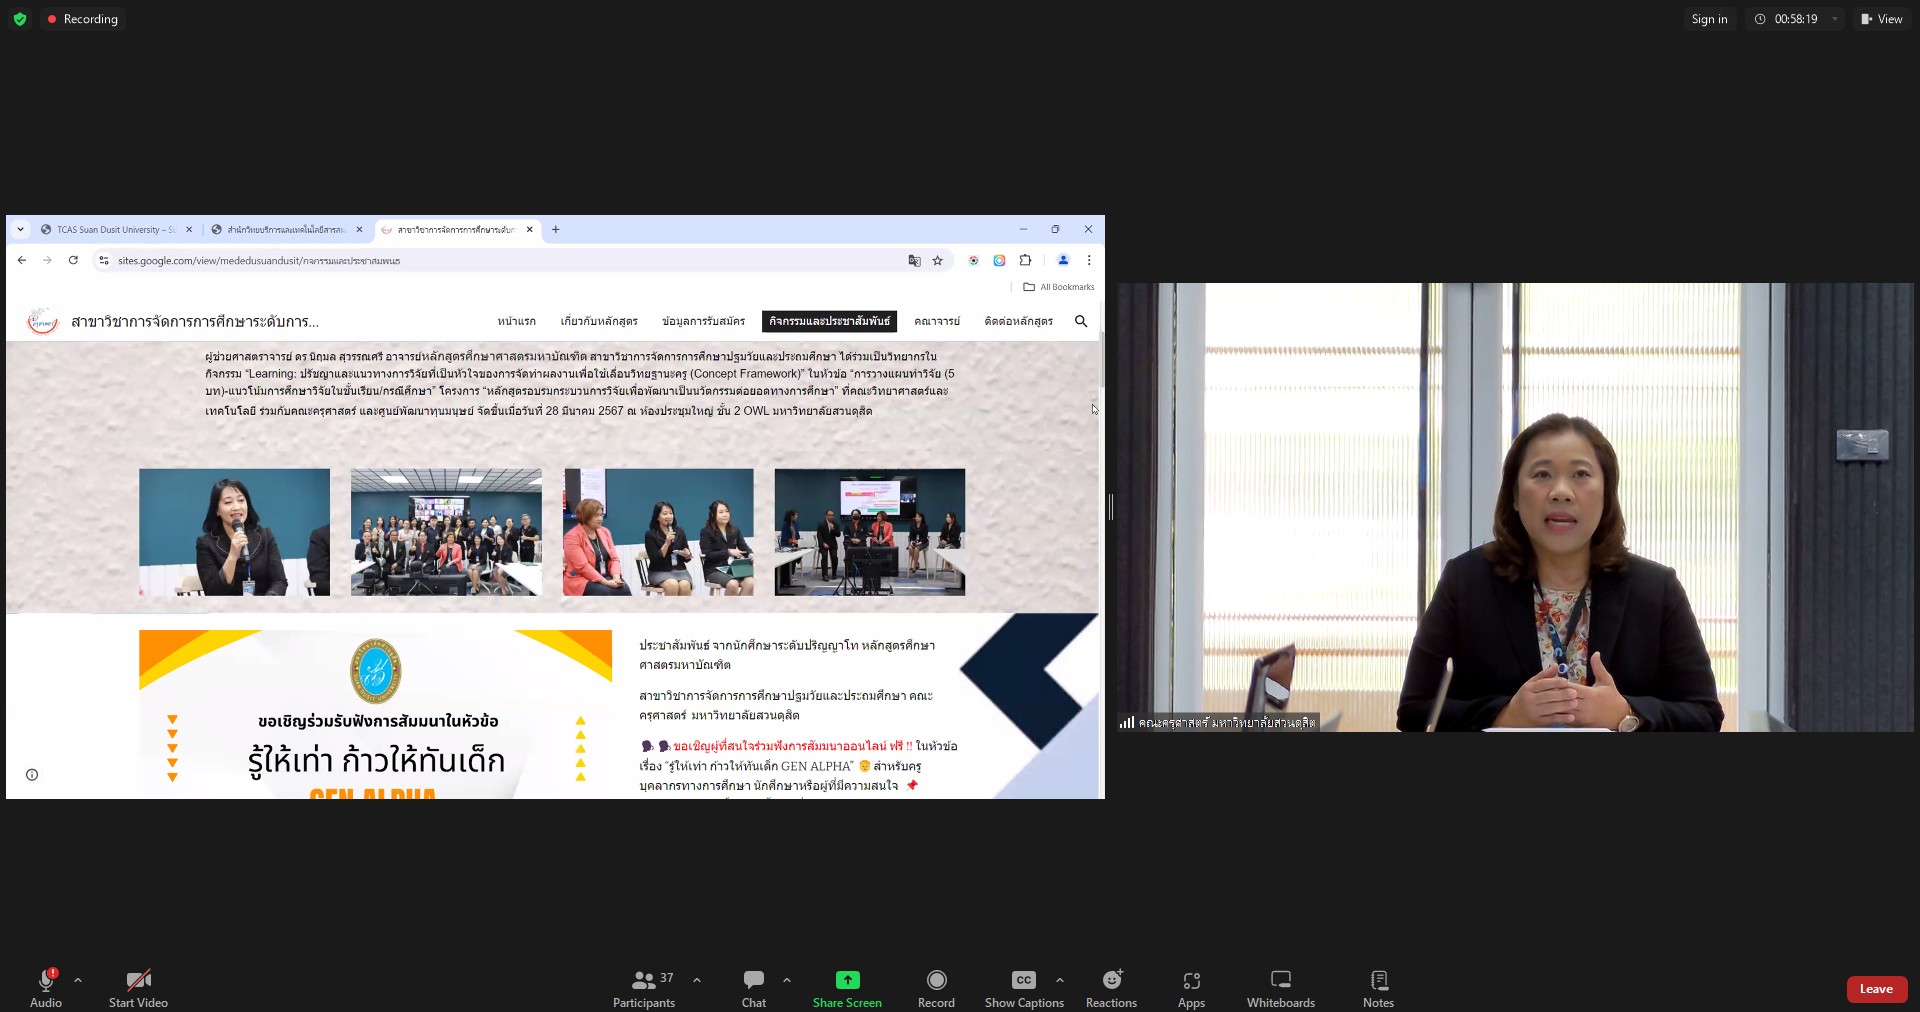
Task: Open Whiteboards
Action: coord(1281,988)
